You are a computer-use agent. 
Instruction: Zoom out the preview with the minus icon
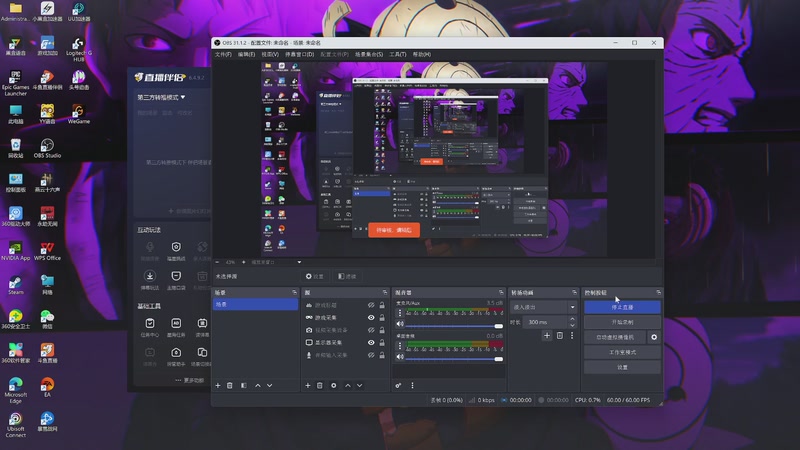click(x=217, y=262)
